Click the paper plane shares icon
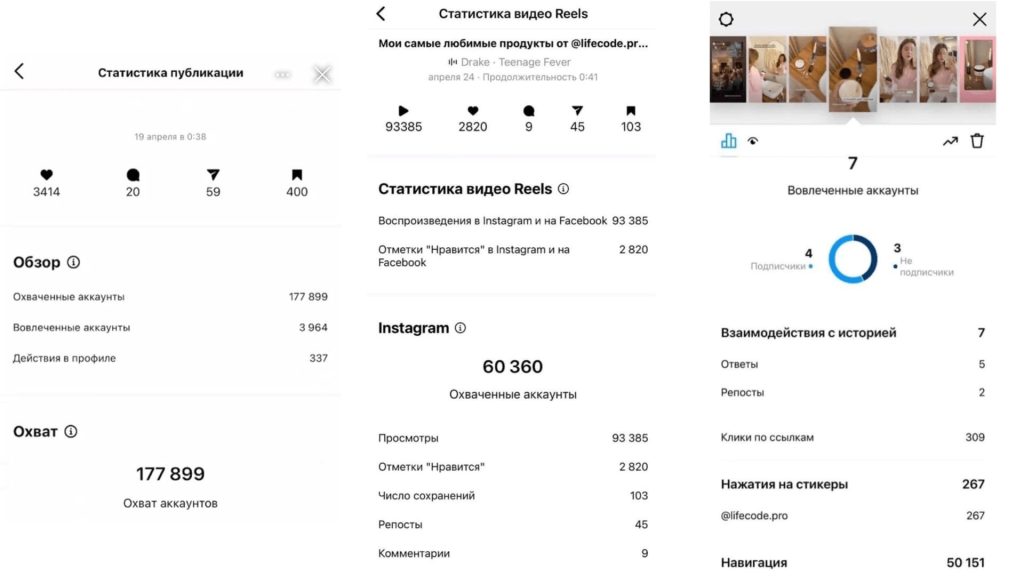Image resolution: width=1024 pixels, height=576 pixels. (580, 111)
